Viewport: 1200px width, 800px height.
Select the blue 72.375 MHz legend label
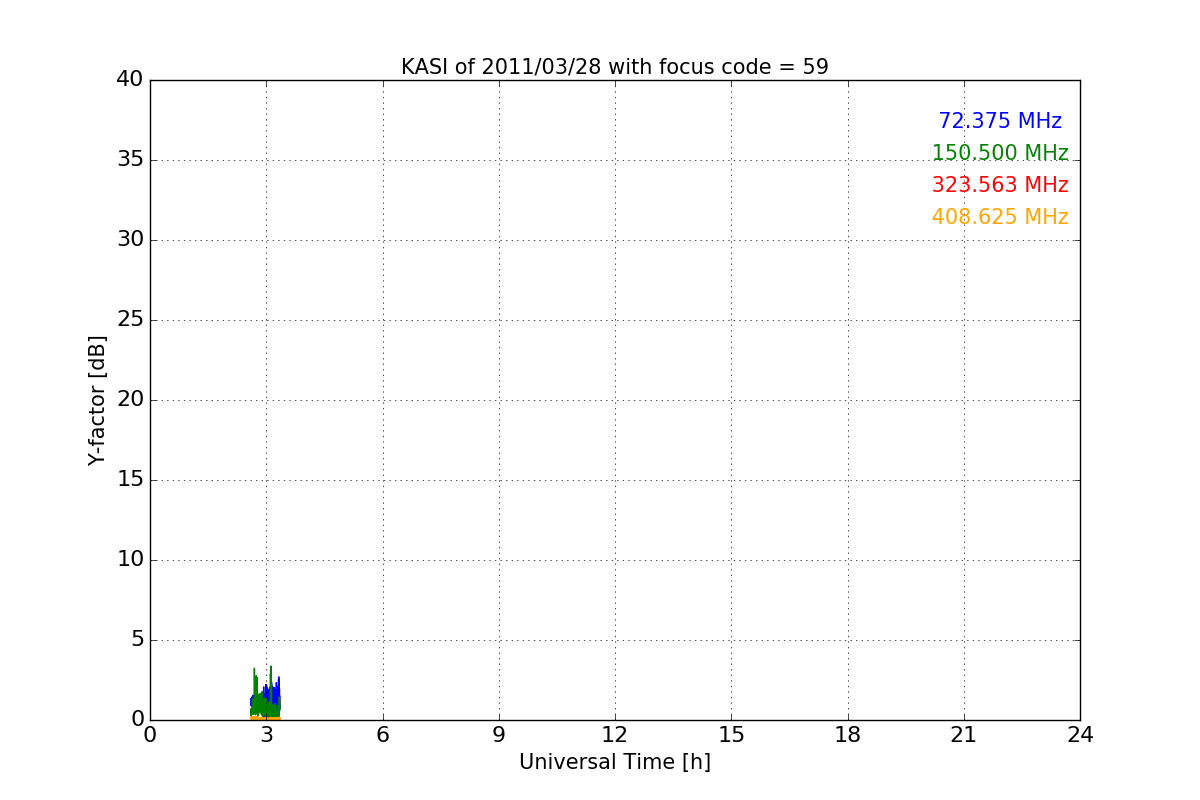[1000, 121]
